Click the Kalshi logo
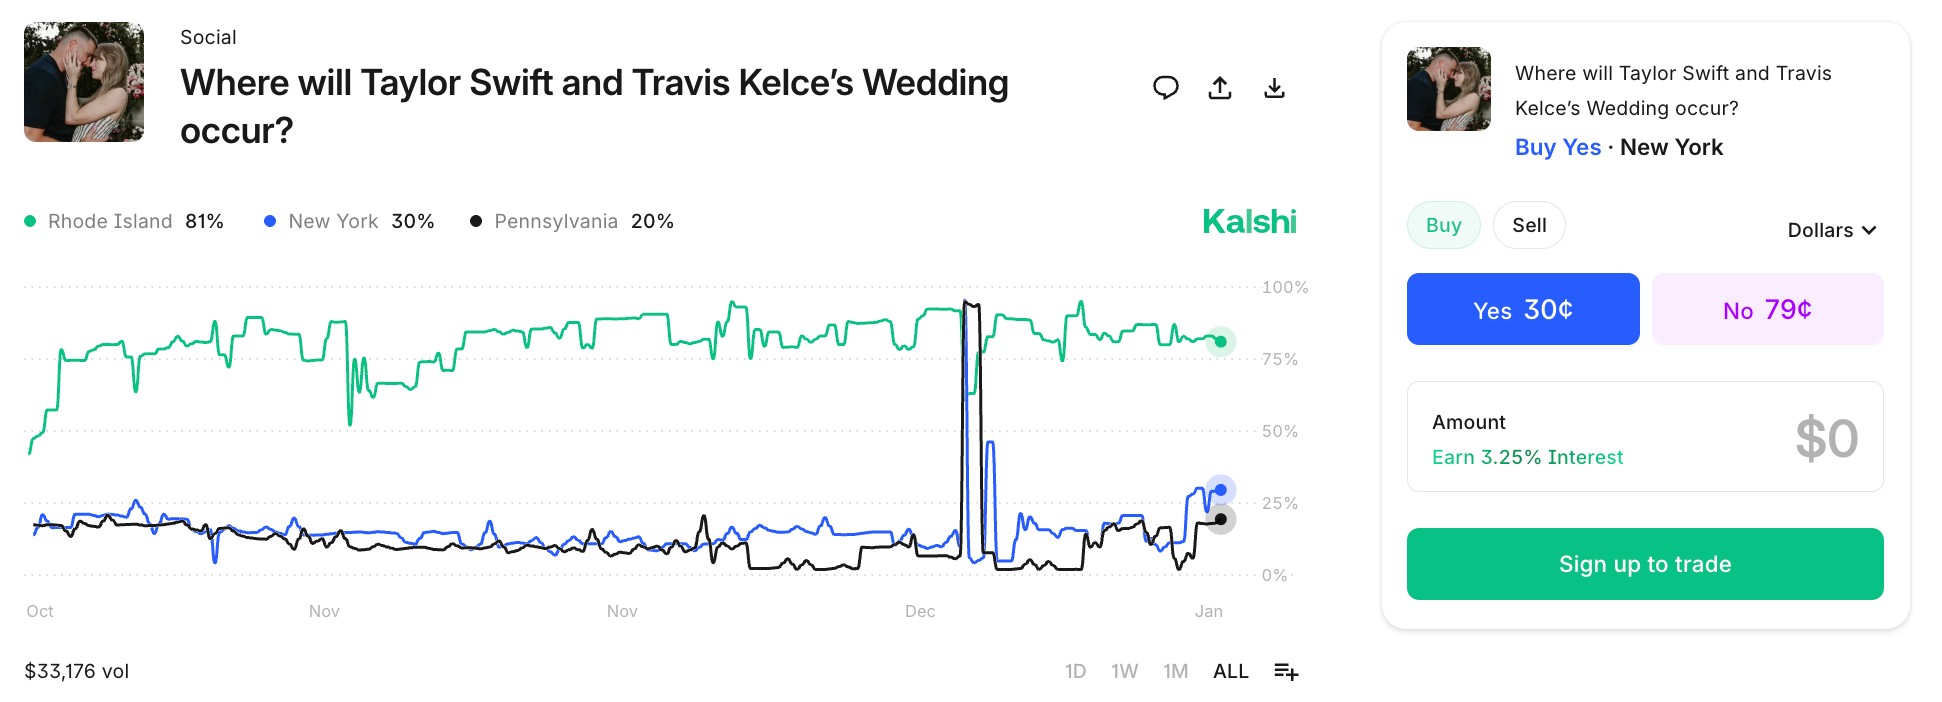The height and width of the screenshot is (702, 1942). pyautogui.click(x=1248, y=221)
